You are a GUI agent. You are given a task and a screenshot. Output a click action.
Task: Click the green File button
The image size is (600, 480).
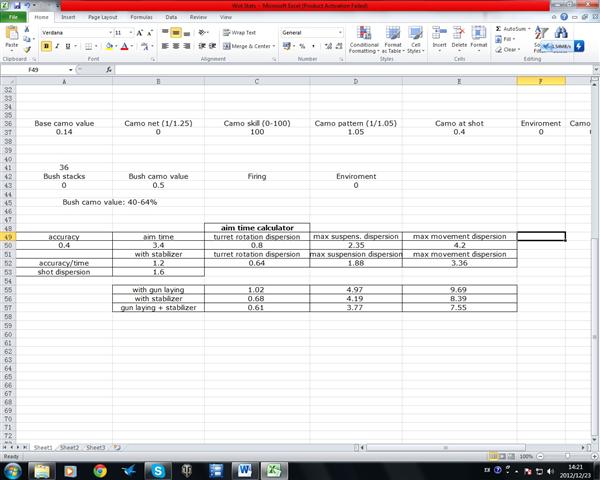click(x=12, y=17)
